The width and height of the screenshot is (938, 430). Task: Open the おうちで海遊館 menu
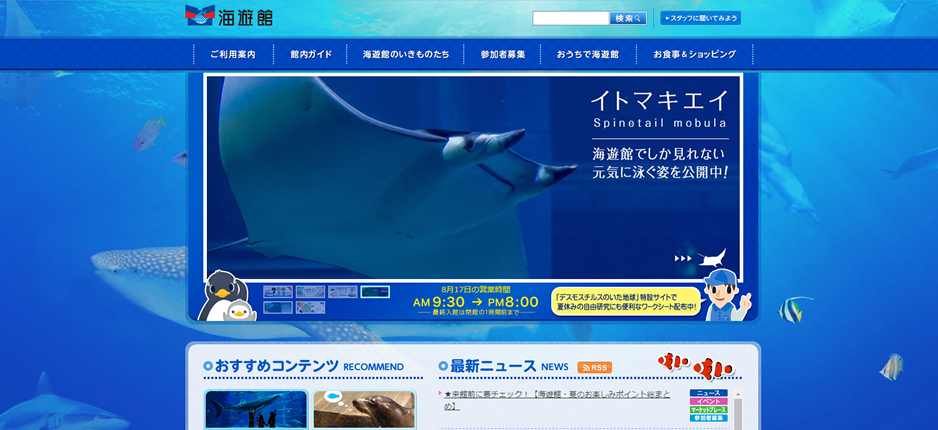587,54
